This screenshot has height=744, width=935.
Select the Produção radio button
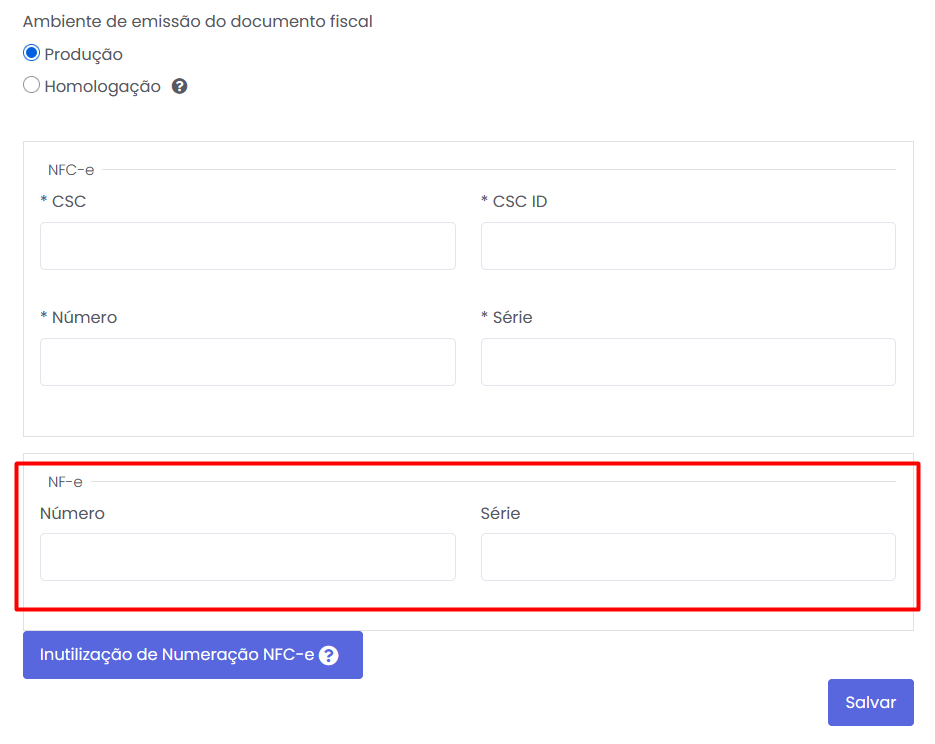point(31,54)
